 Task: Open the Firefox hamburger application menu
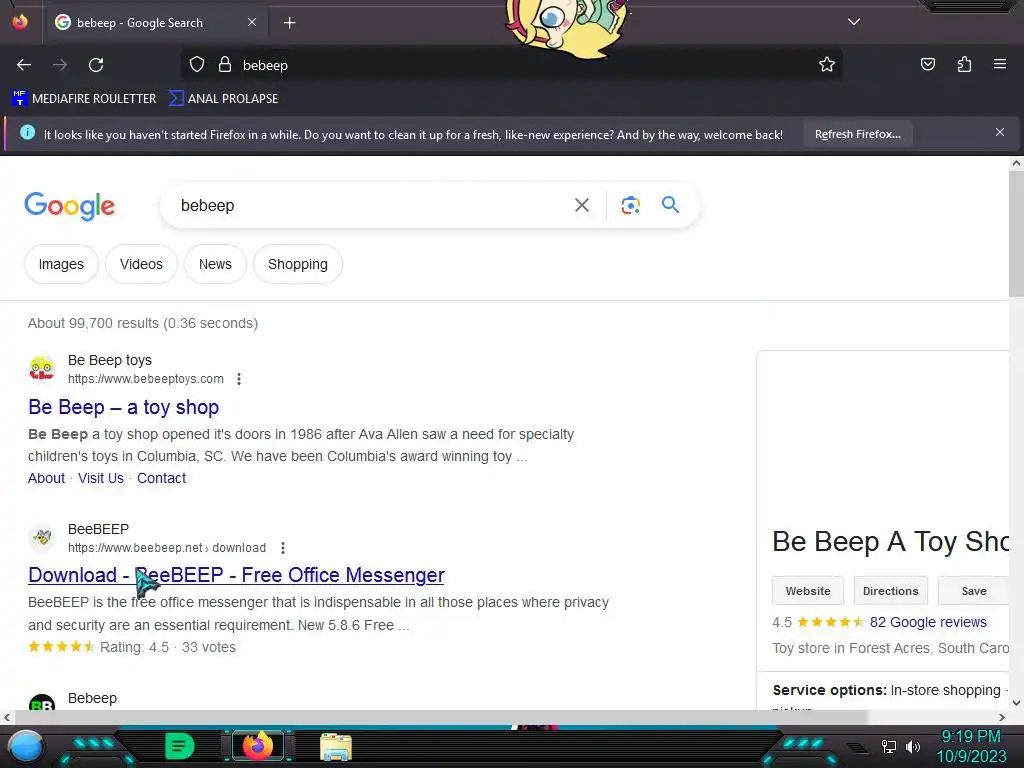pos(1000,64)
